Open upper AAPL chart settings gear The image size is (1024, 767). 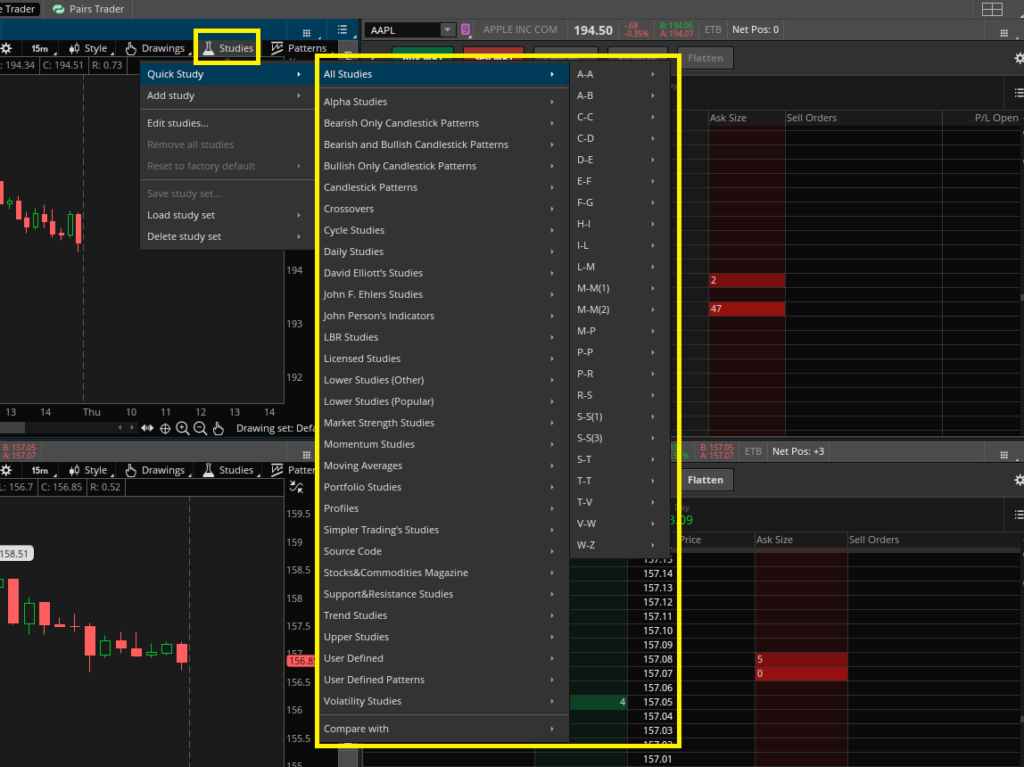point(6,48)
